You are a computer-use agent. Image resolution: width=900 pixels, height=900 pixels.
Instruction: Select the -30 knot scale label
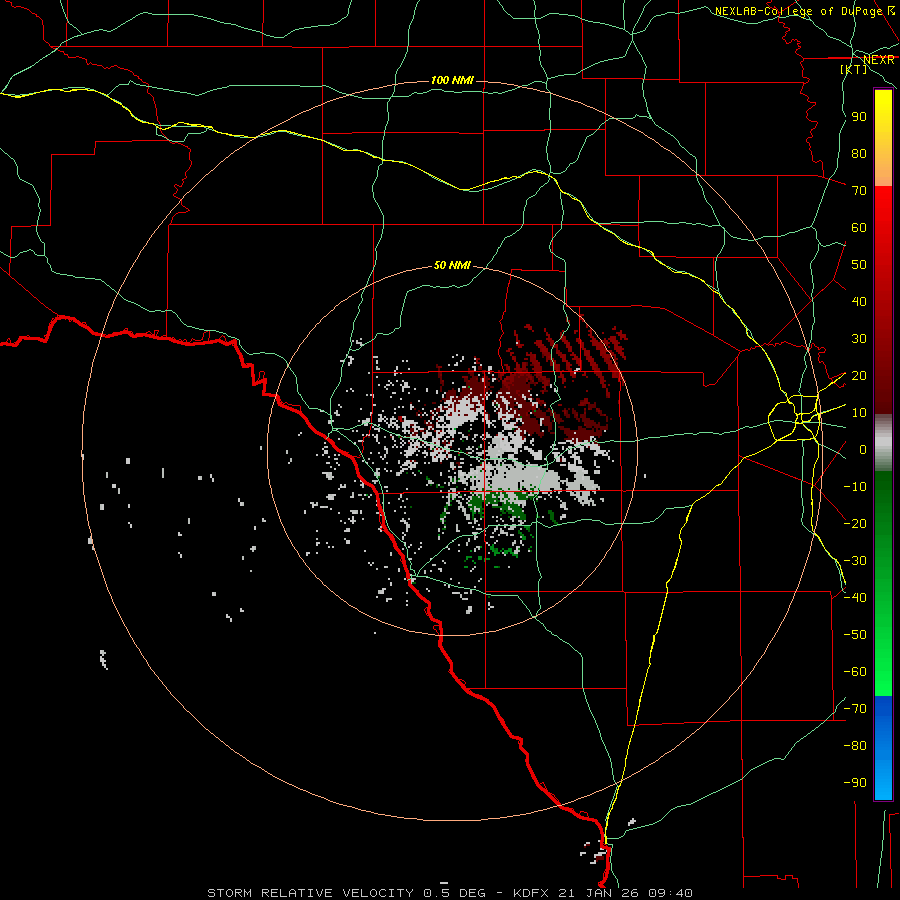pos(855,561)
